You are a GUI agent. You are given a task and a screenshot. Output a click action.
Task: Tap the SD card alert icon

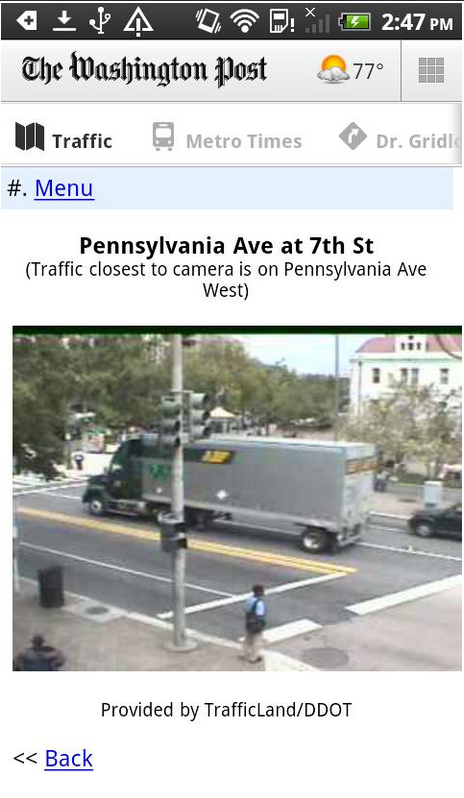[281, 22]
